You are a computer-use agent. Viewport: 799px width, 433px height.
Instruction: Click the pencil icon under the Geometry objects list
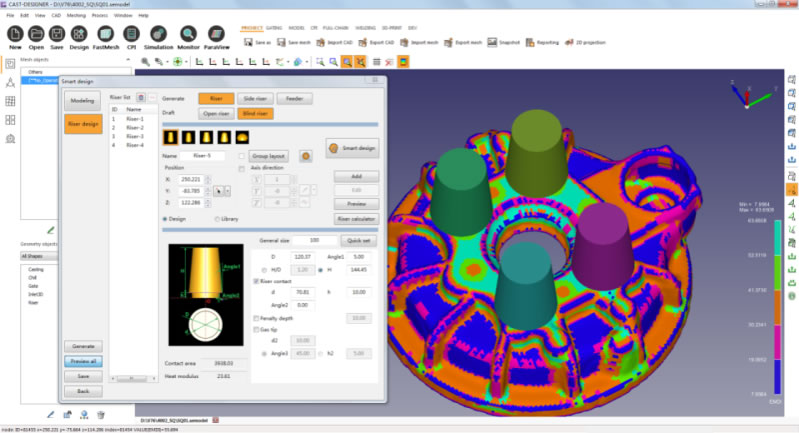coord(50,415)
